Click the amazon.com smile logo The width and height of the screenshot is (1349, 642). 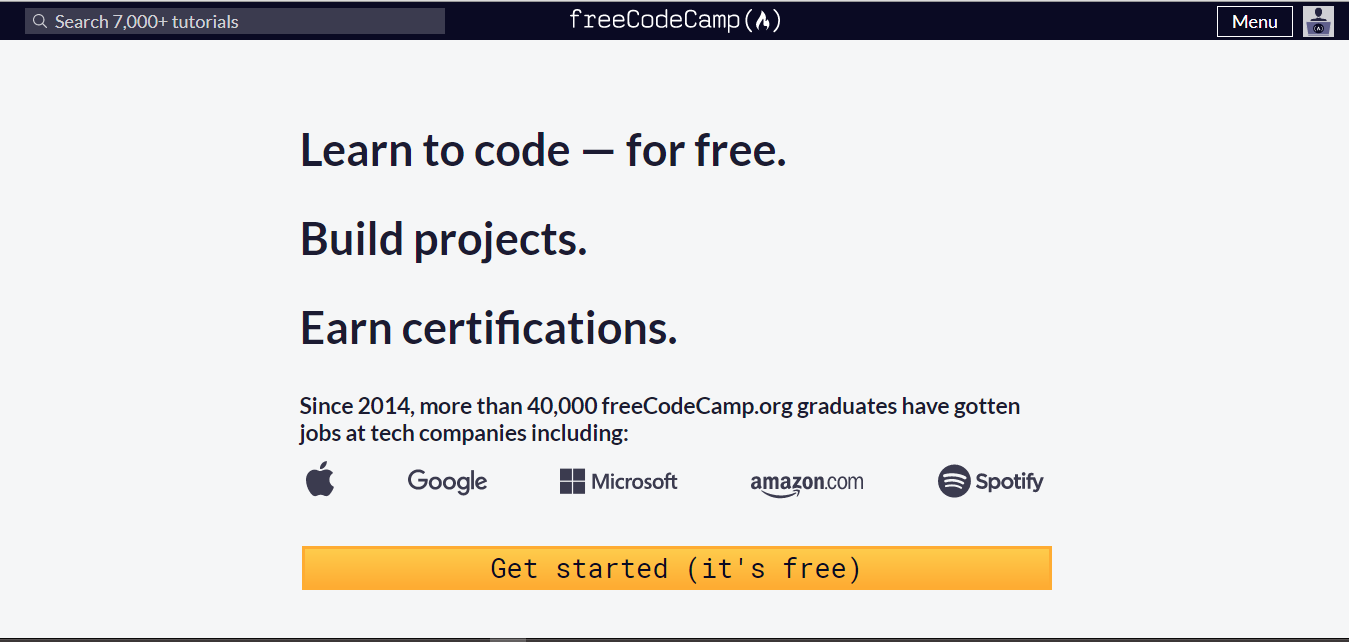(x=806, y=481)
